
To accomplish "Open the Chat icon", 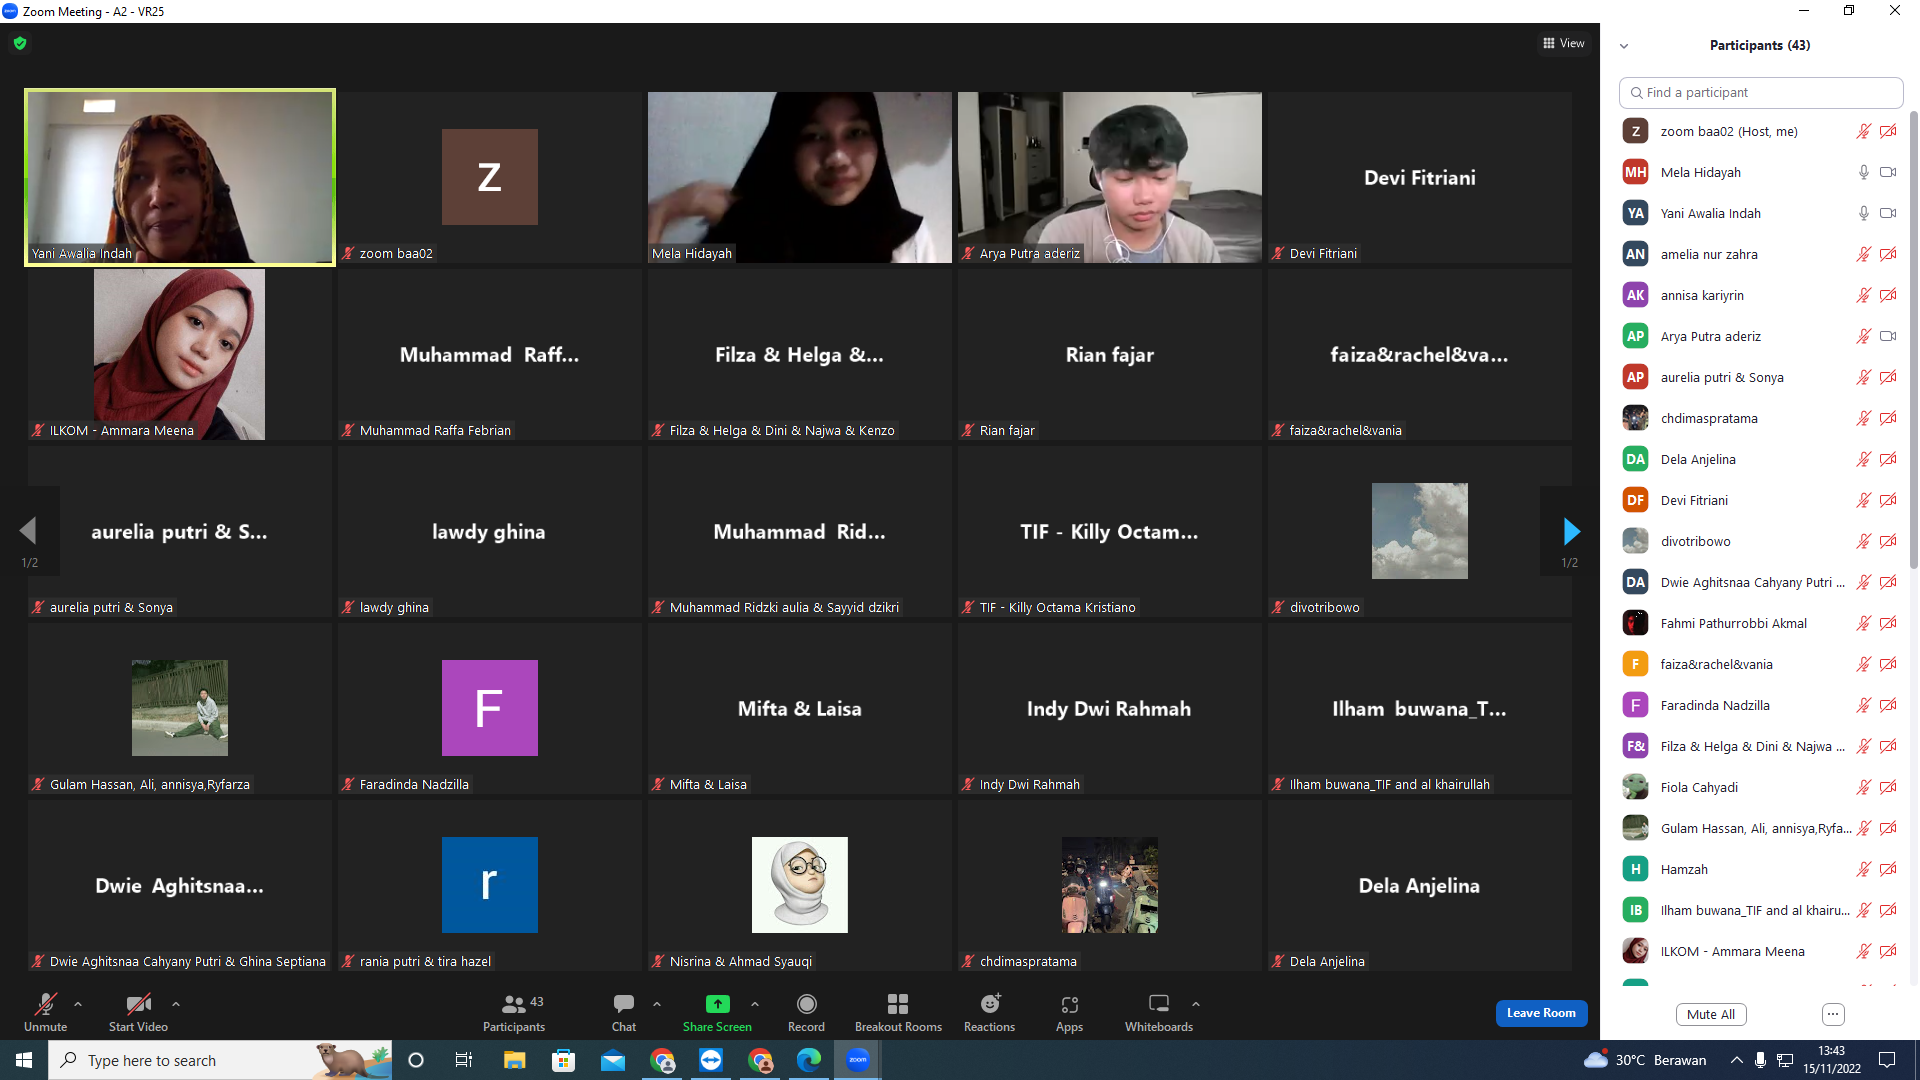I will coord(624,1004).
